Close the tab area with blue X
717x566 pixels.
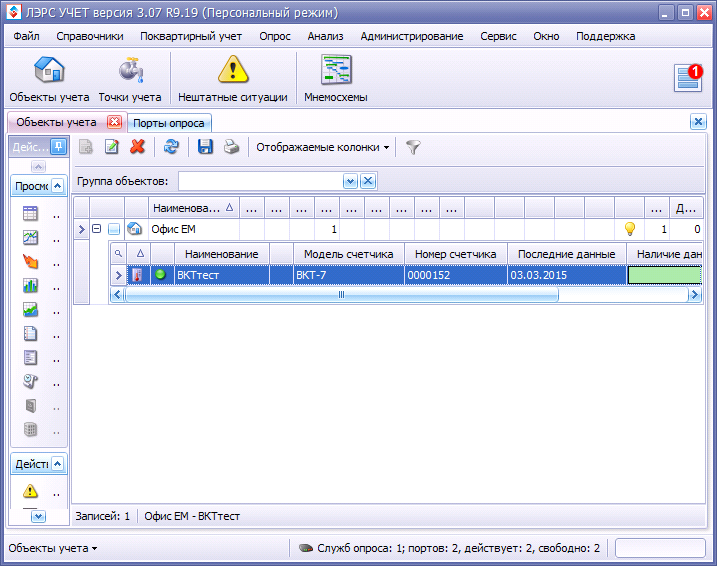pyautogui.click(x=698, y=122)
